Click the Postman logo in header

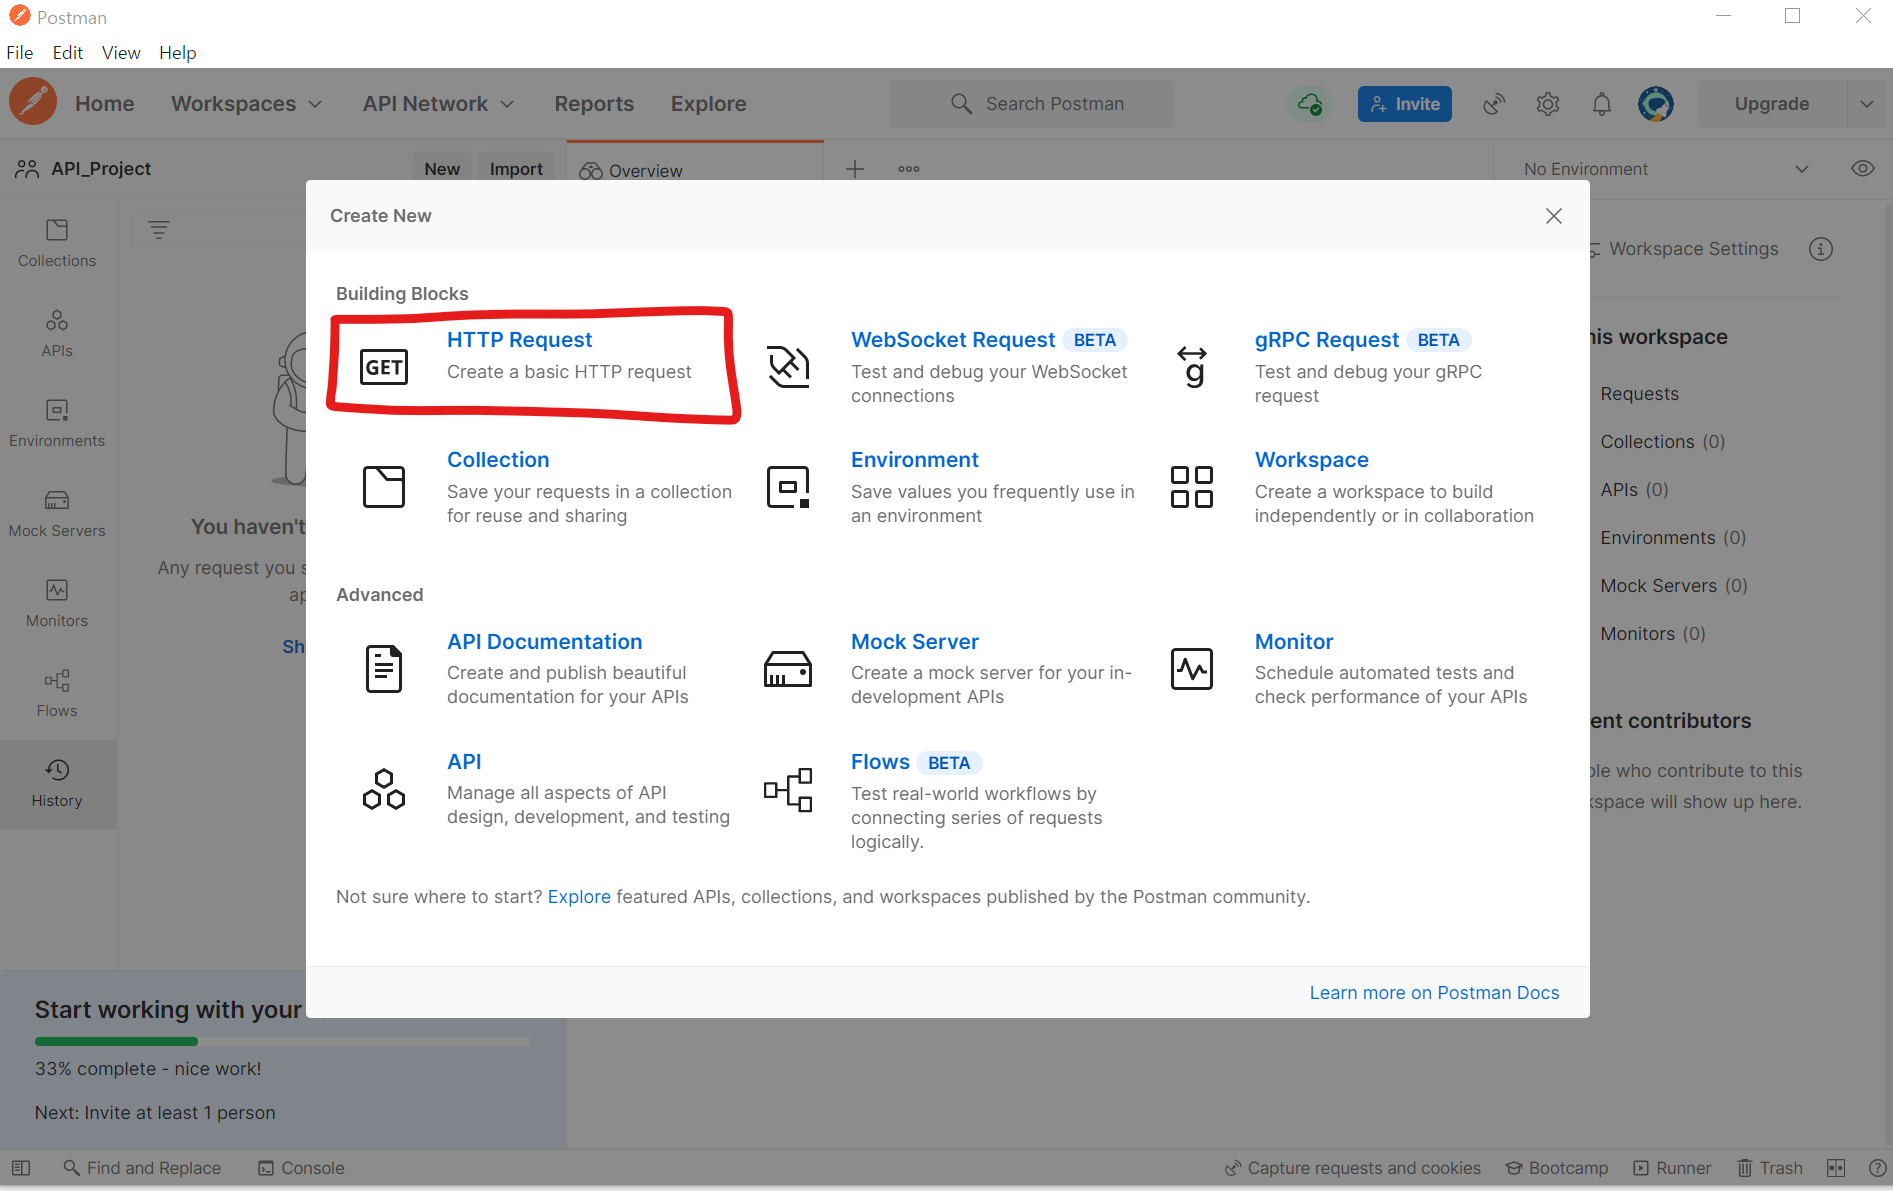pos(33,102)
